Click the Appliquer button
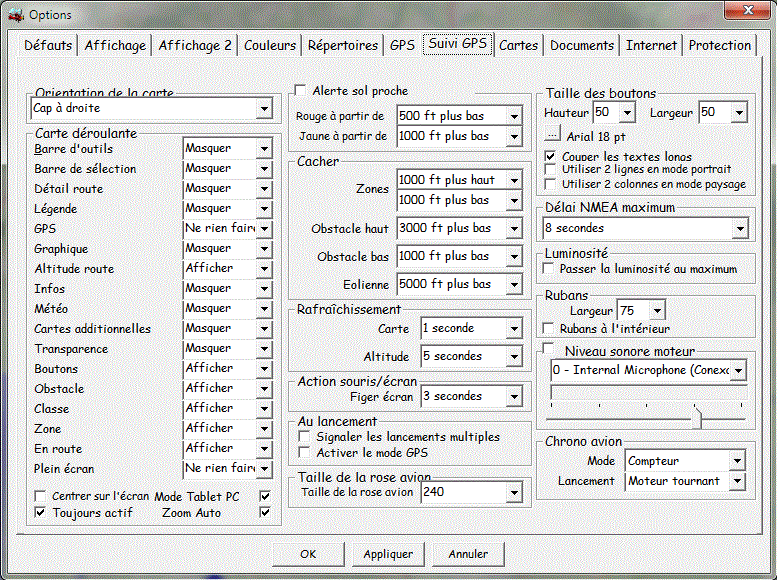777x580 pixels. click(x=388, y=554)
